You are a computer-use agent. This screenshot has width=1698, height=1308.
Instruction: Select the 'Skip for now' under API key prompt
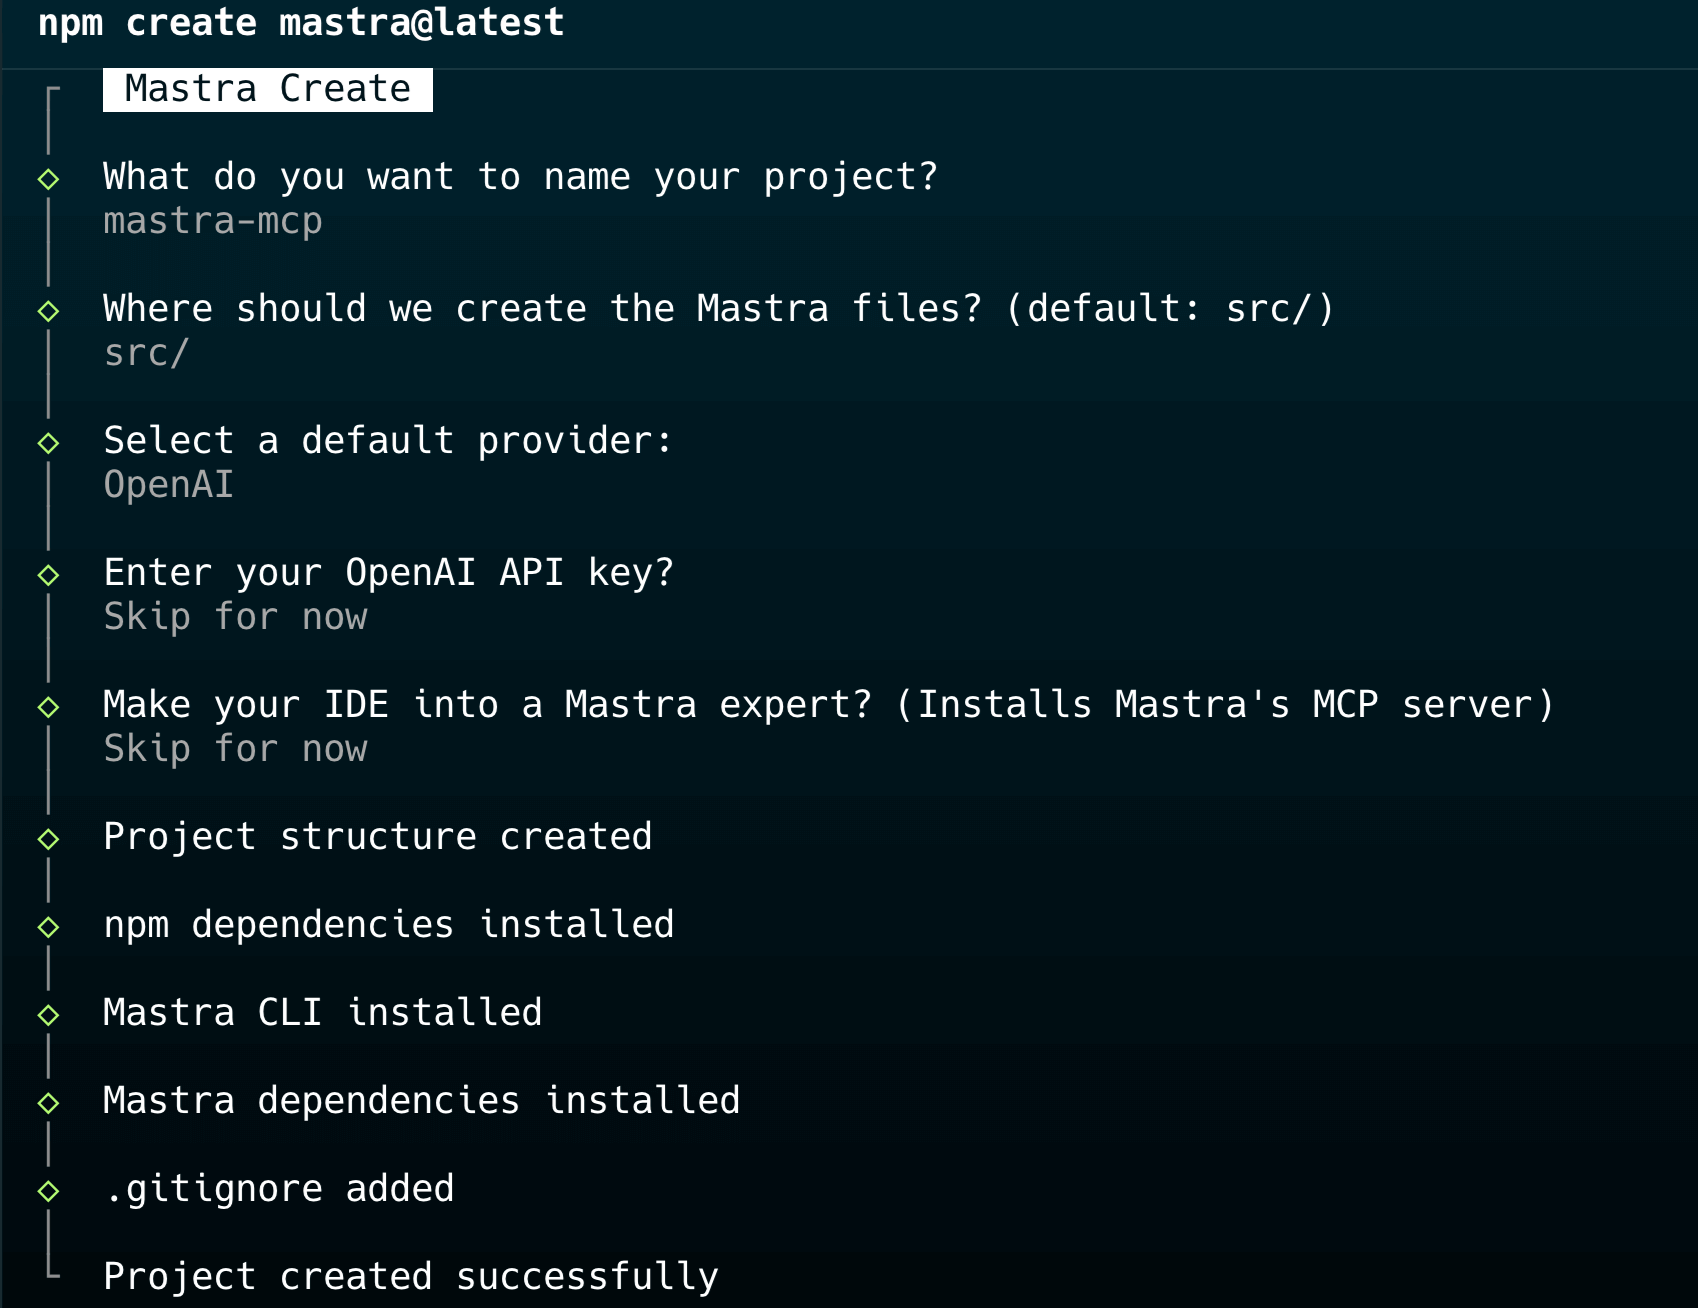(x=235, y=617)
